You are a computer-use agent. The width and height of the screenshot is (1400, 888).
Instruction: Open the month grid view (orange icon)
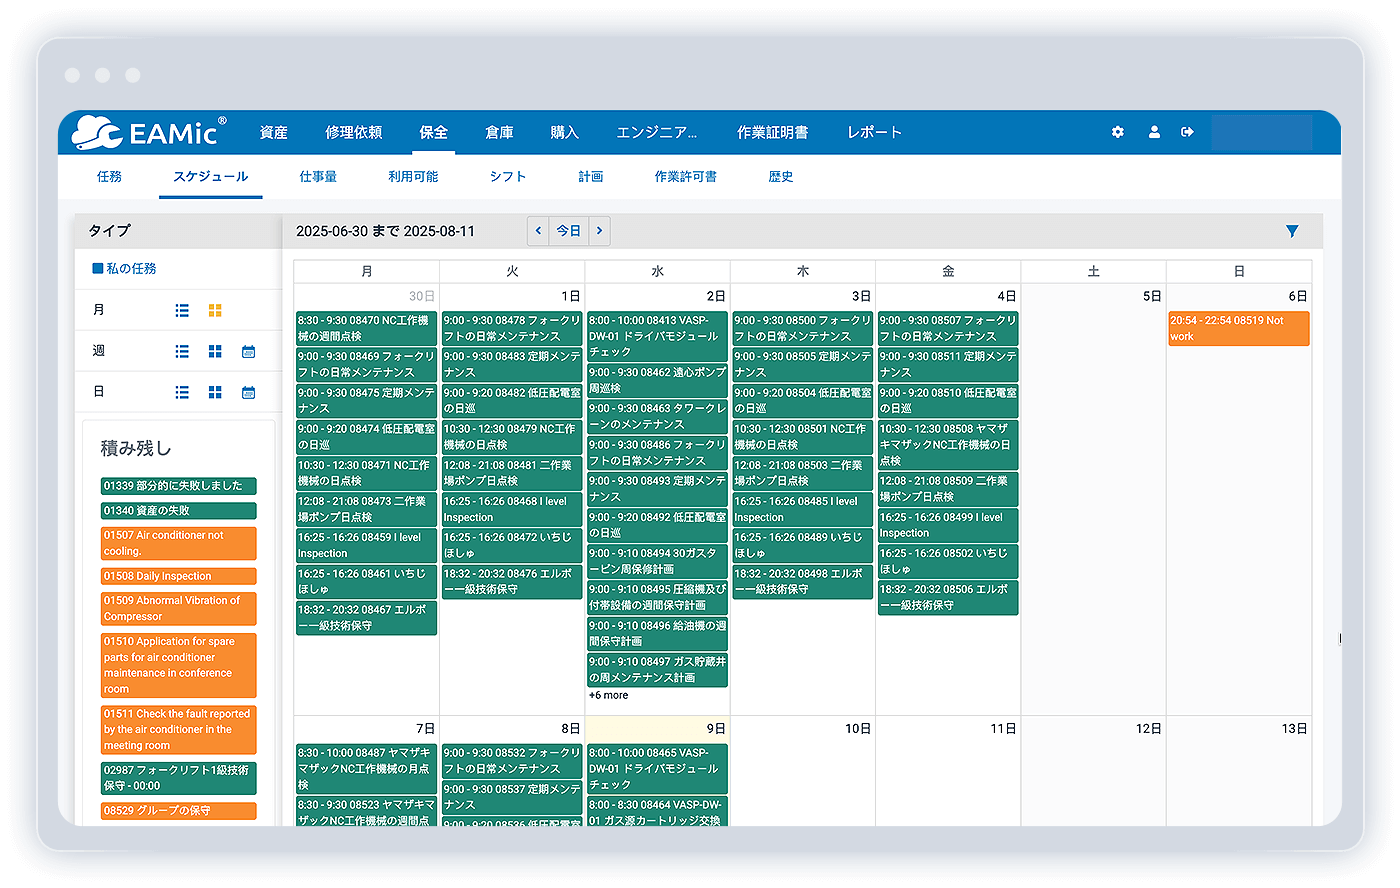[214, 310]
